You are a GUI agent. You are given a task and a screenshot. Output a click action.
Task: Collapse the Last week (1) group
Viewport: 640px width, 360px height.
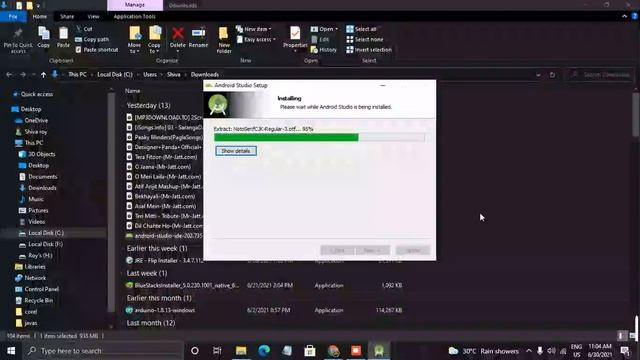pyautogui.click(x=147, y=273)
